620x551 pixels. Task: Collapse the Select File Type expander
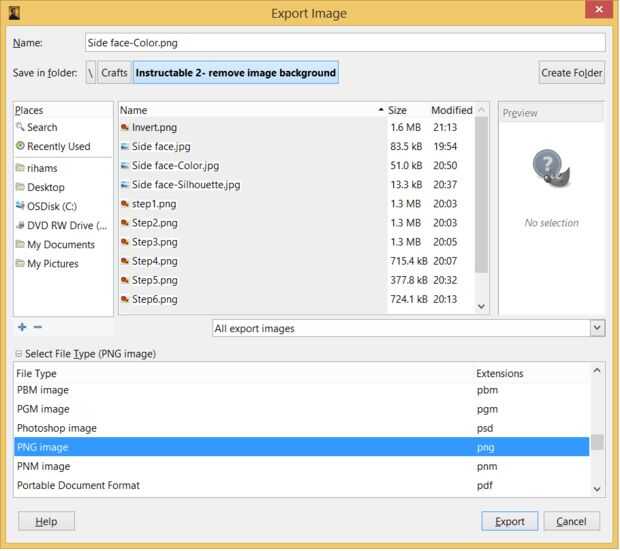pyautogui.click(x=19, y=354)
